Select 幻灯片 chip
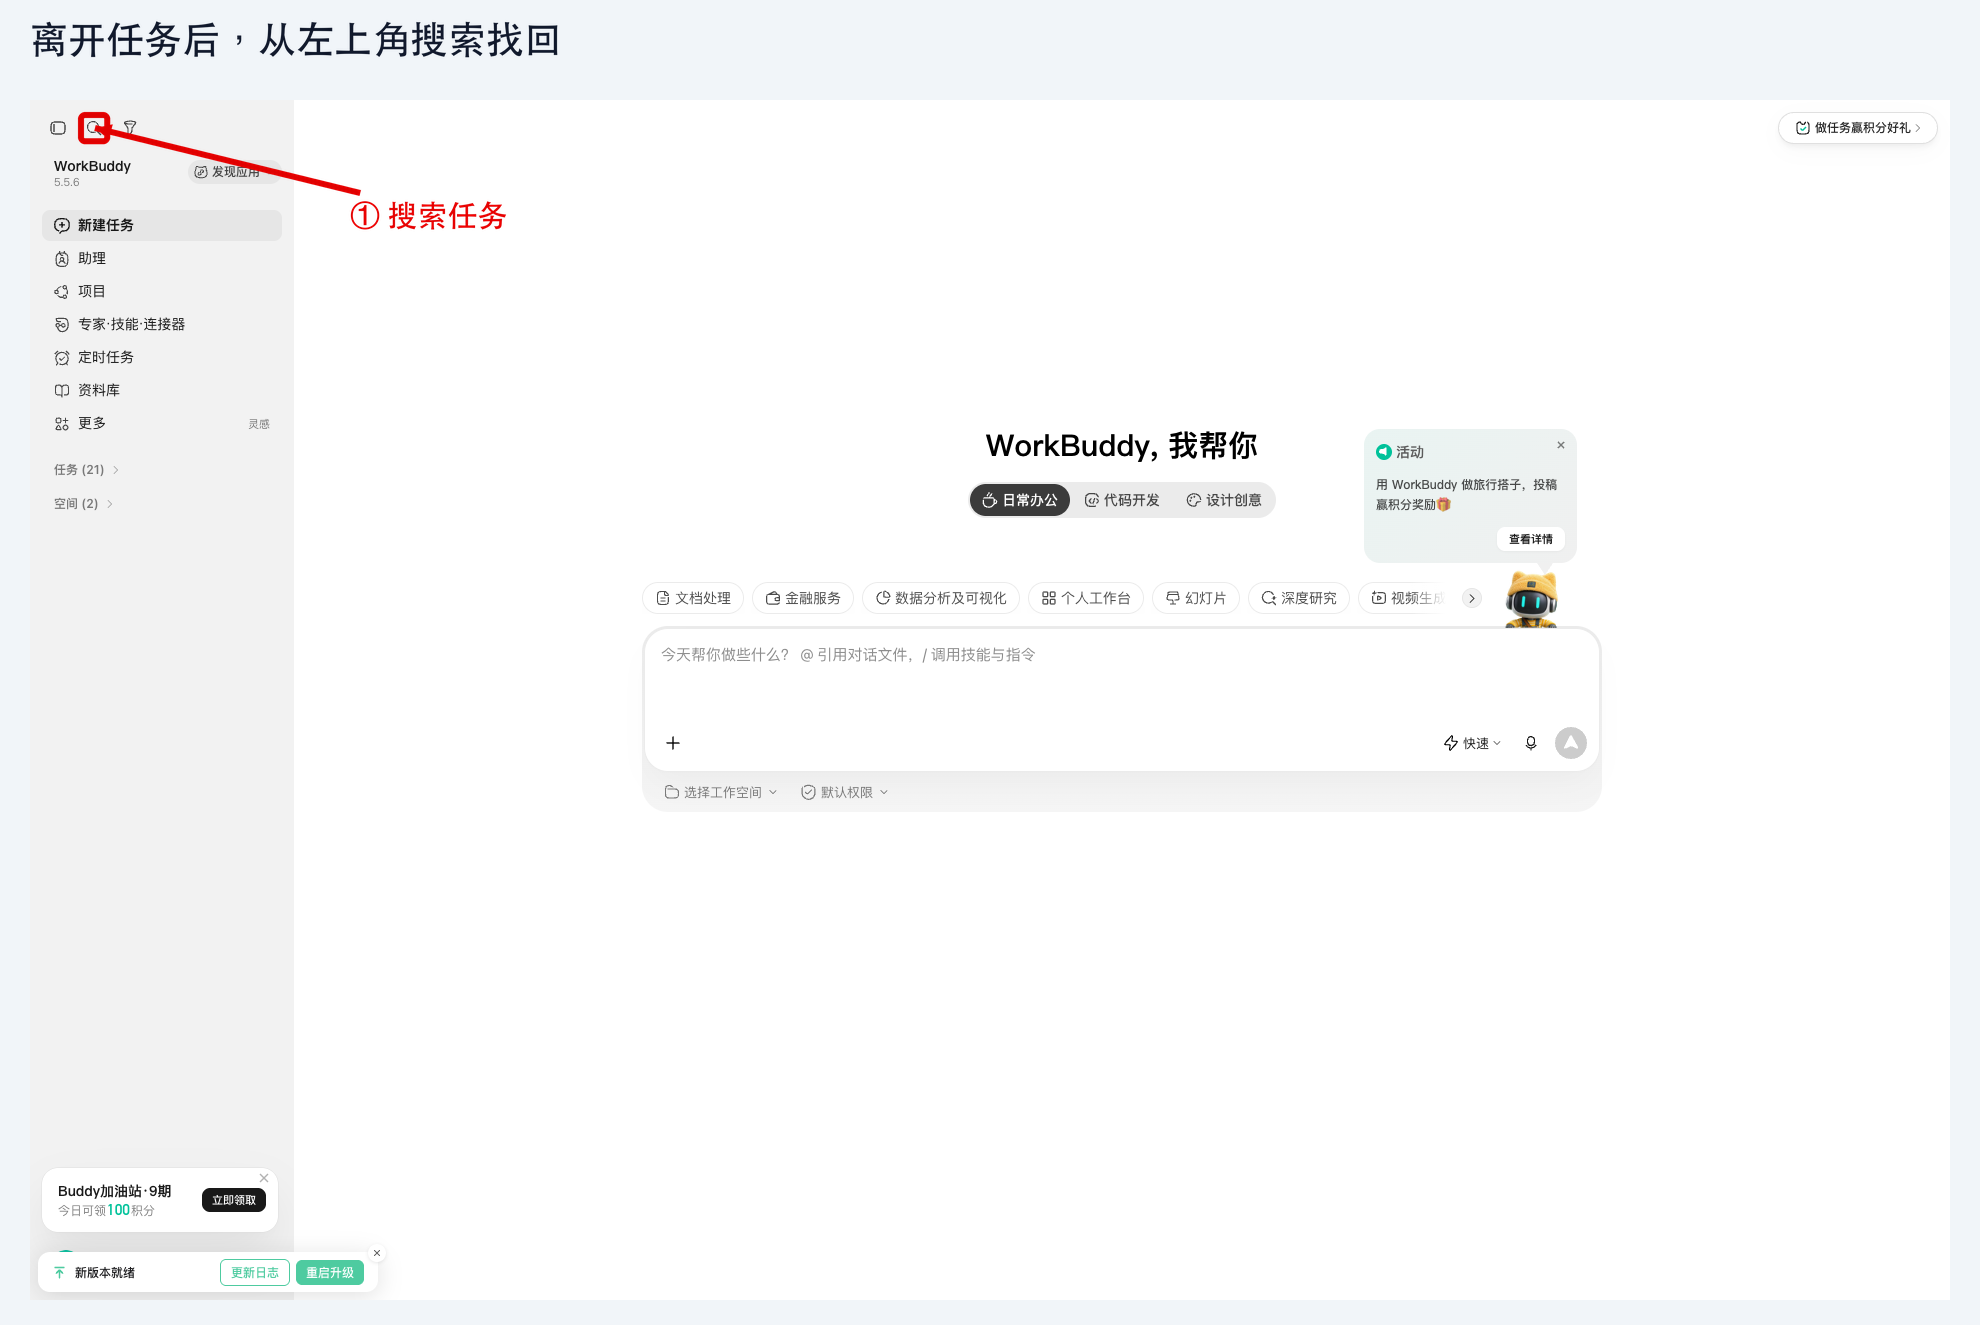The image size is (1980, 1325). (x=1196, y=598)
